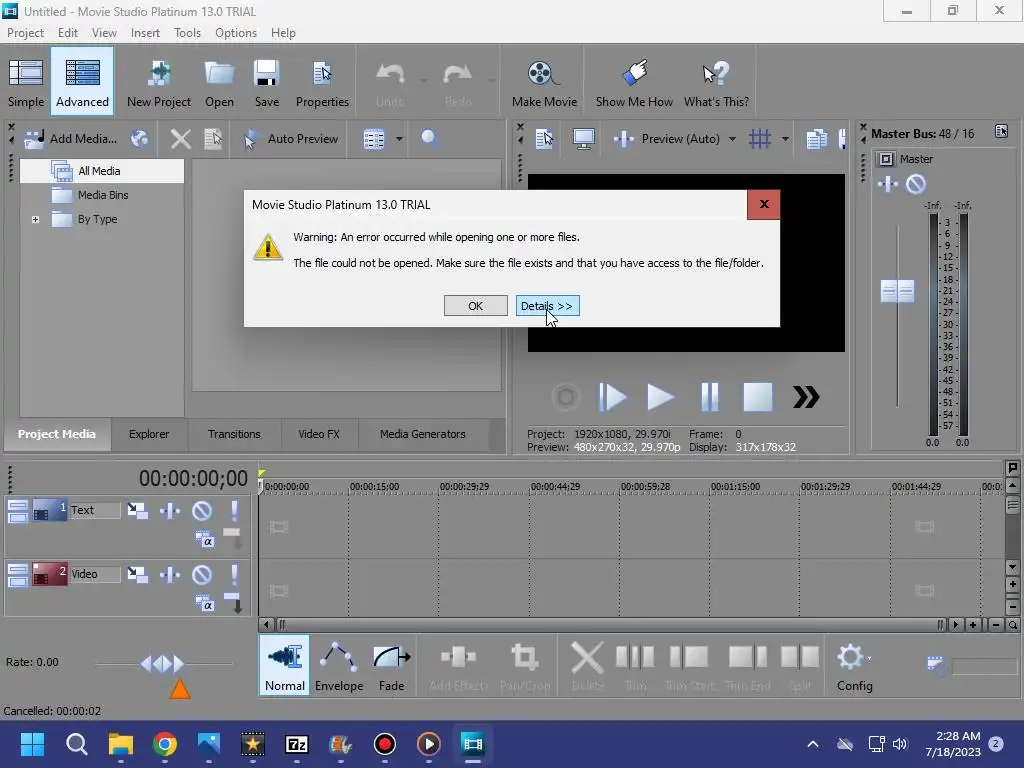The image size is (1024, 768).
Task: Open the Explorer tab
Action: point(149,434)
